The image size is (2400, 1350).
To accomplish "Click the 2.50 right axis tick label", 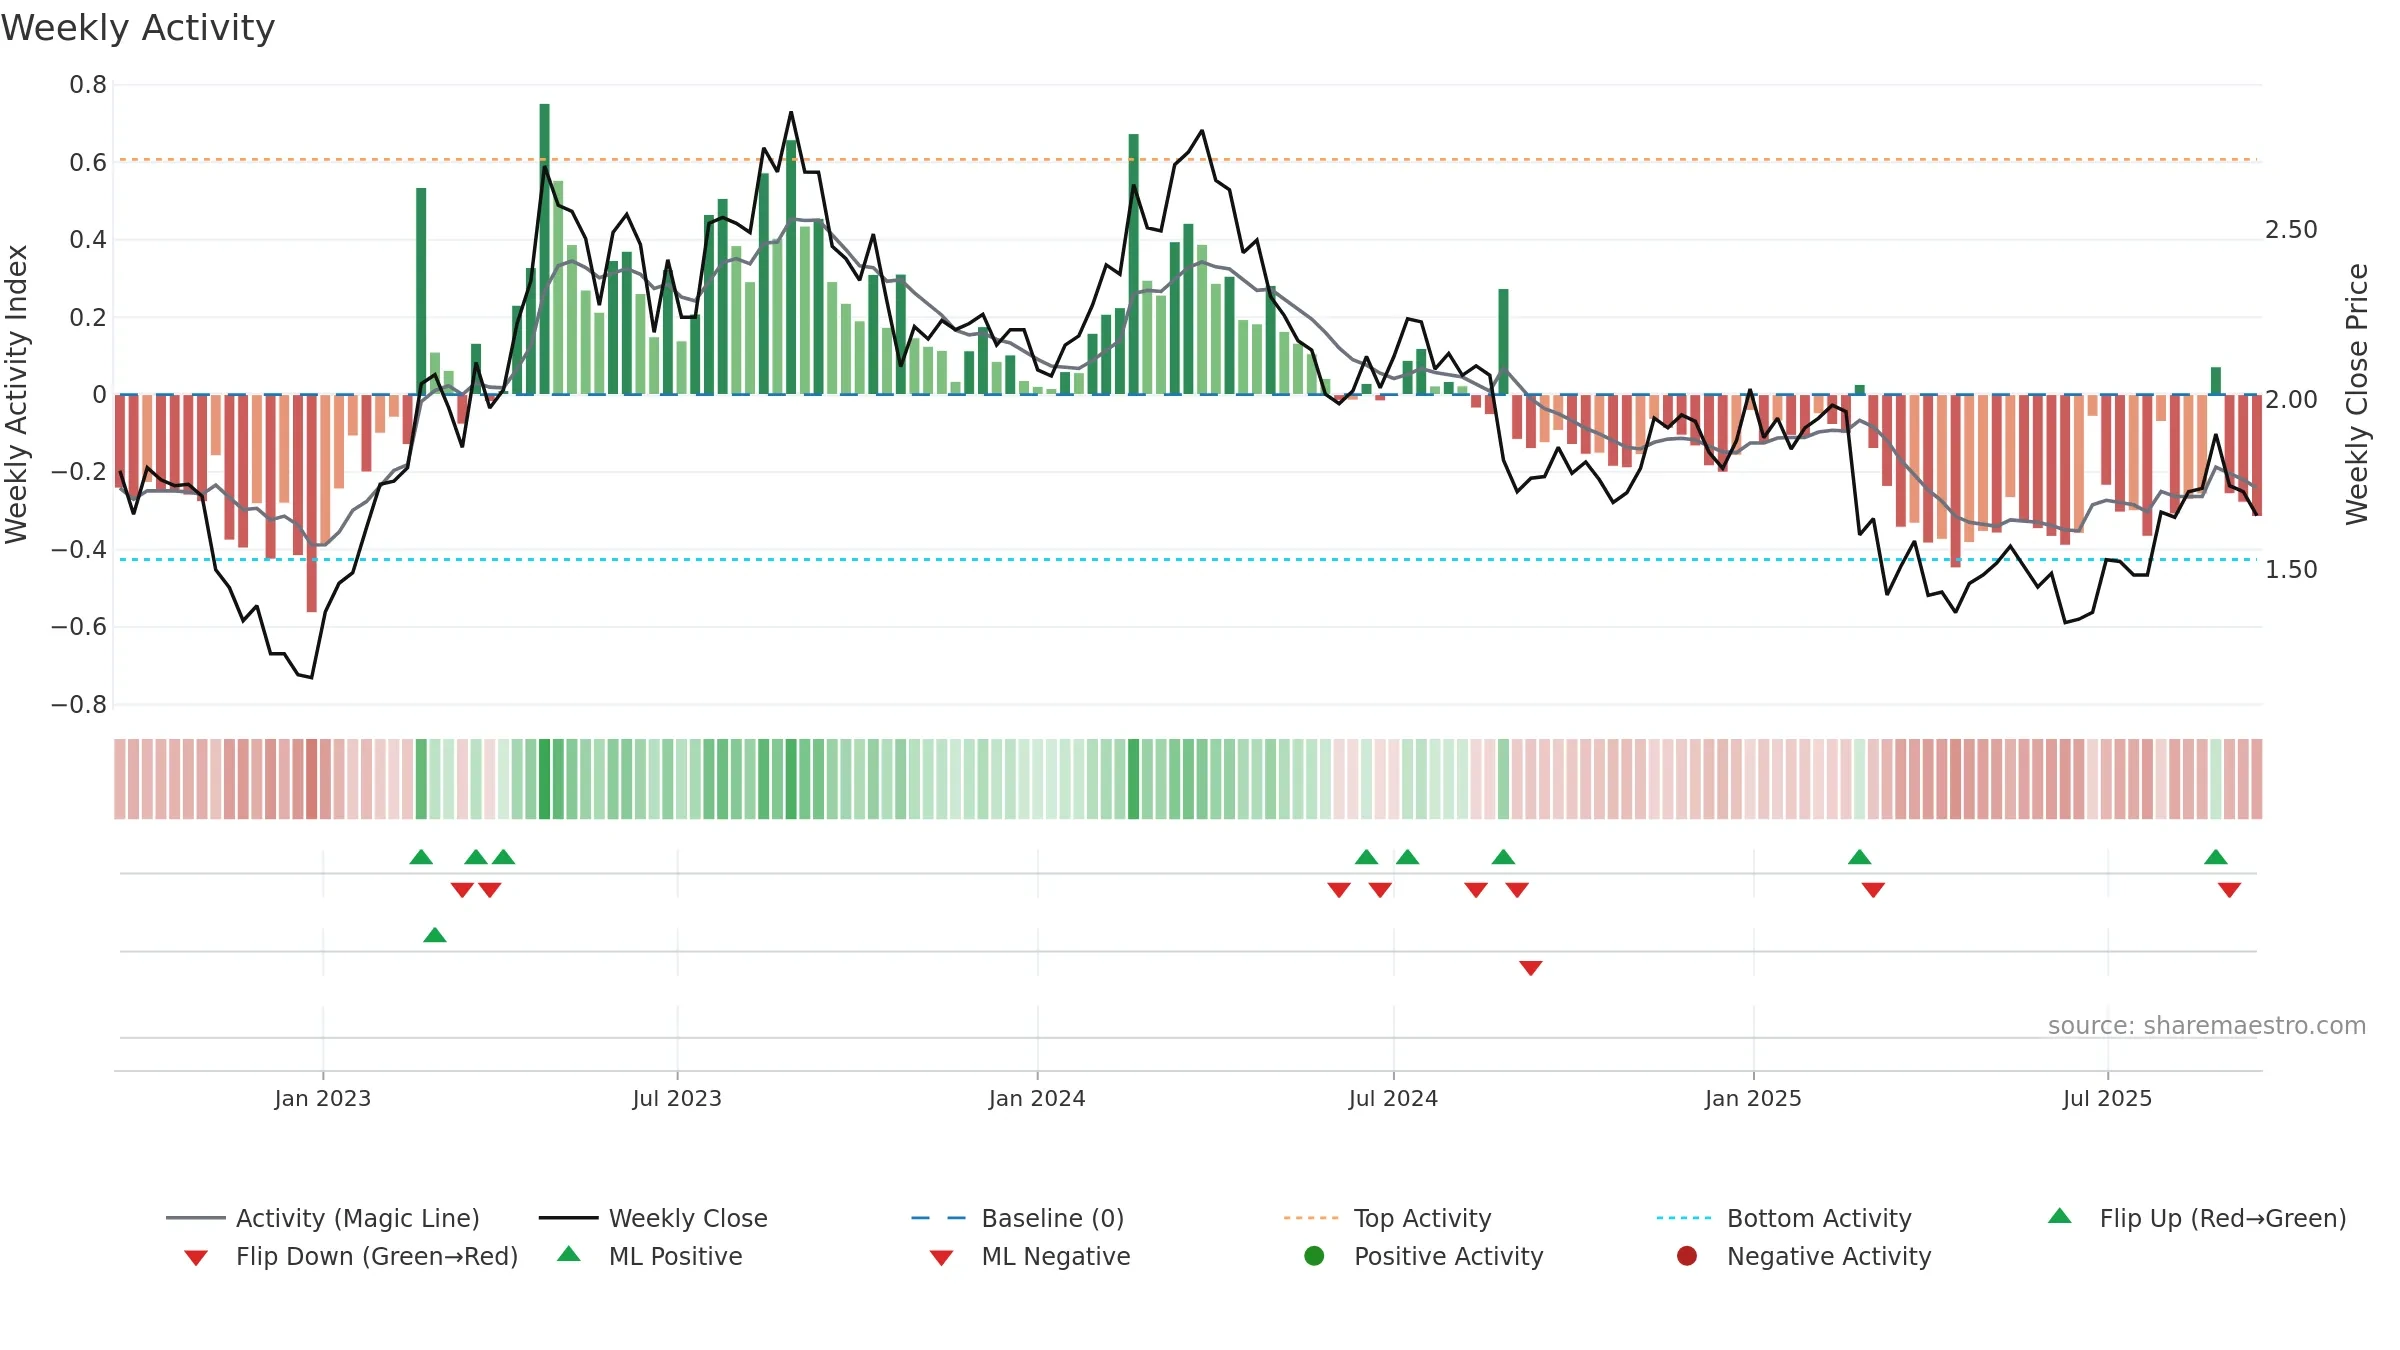I will coord(2291,230).
